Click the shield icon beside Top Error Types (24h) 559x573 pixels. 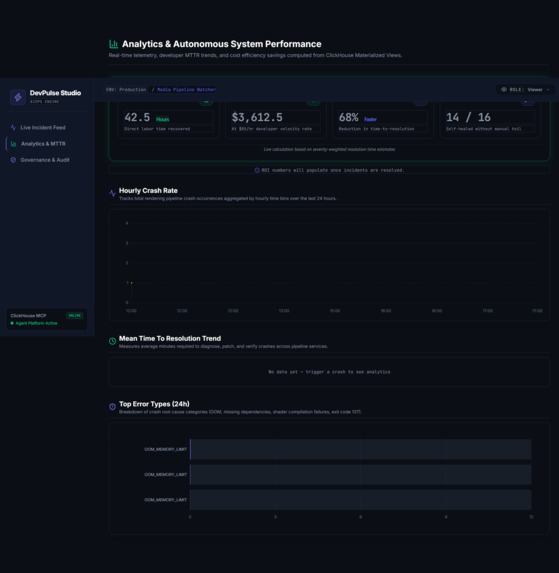click(113, 406)
